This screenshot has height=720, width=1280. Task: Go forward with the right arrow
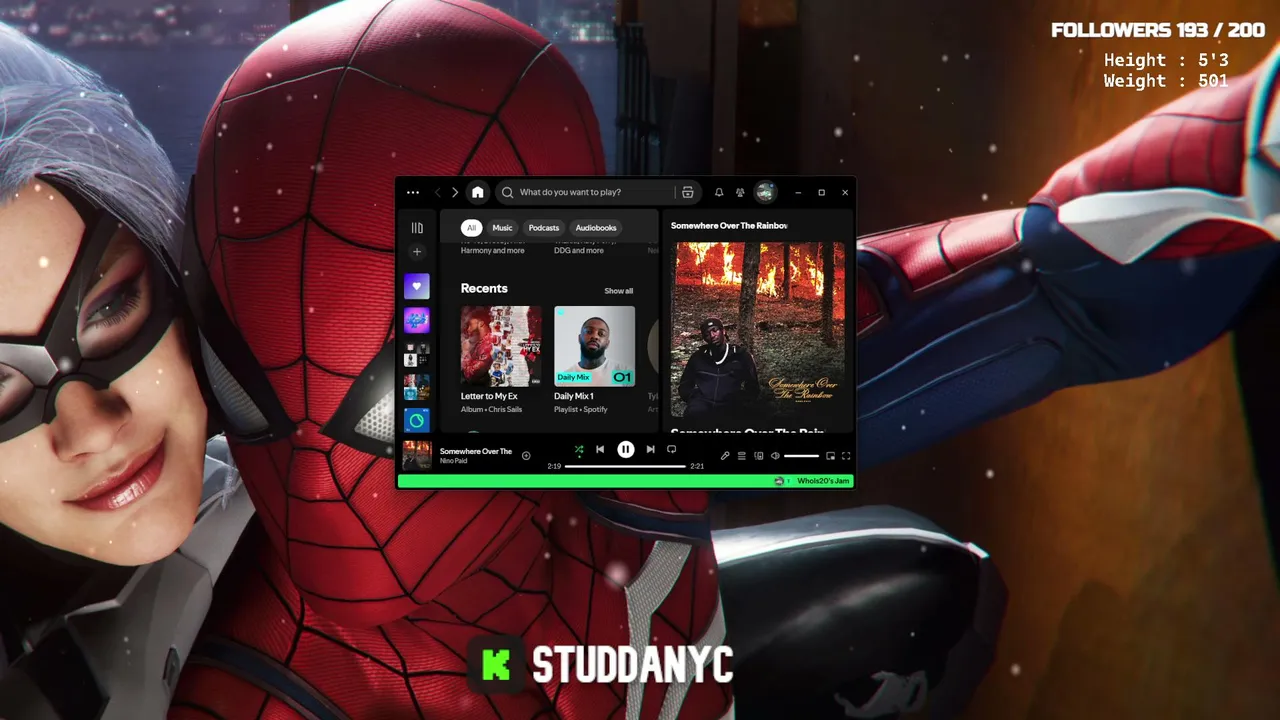[x=455, y=192]
